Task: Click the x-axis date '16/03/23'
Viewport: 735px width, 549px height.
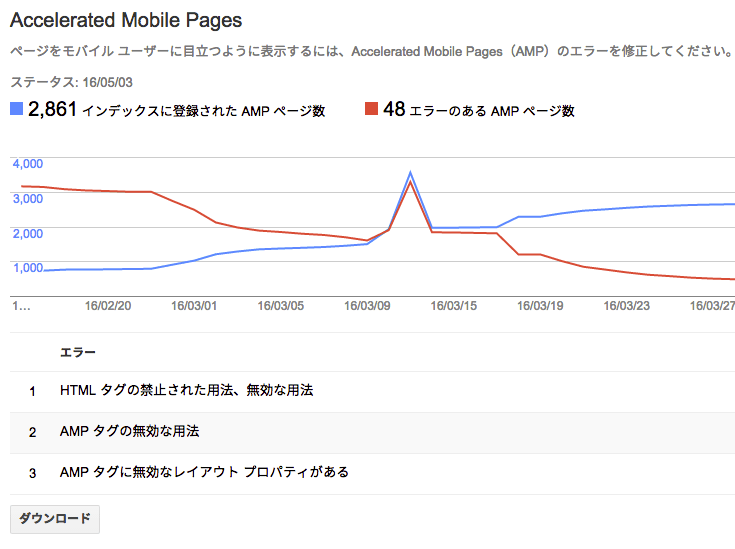Action: pos(627,306)
